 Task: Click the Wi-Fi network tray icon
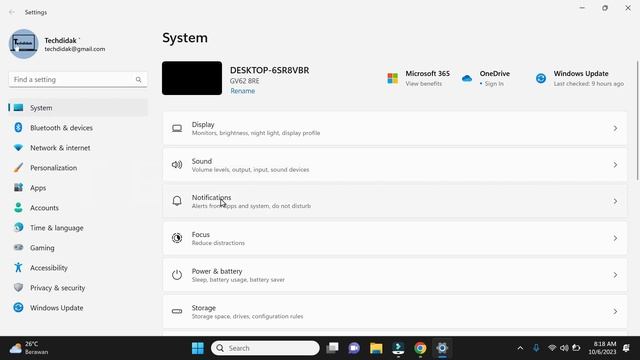(552, 348)
